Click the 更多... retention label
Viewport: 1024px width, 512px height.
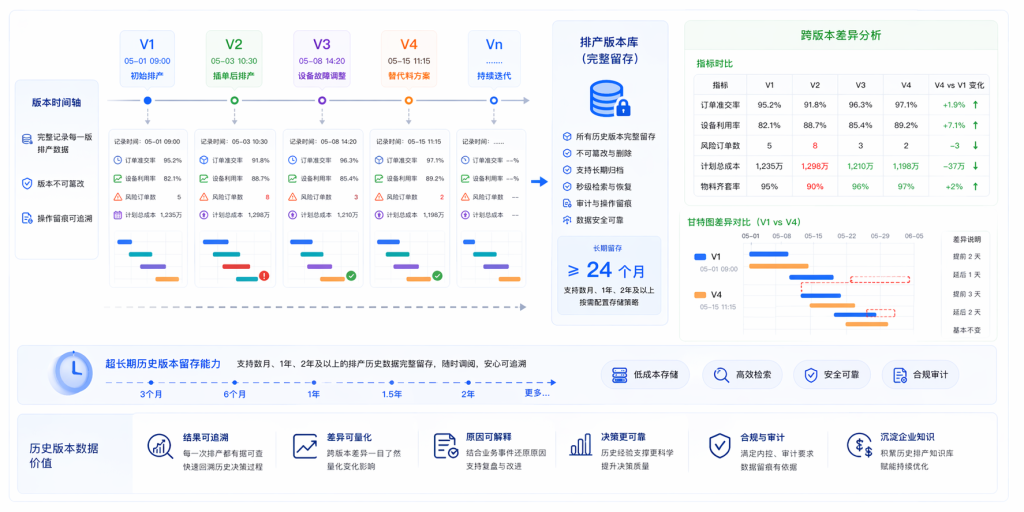537,394
